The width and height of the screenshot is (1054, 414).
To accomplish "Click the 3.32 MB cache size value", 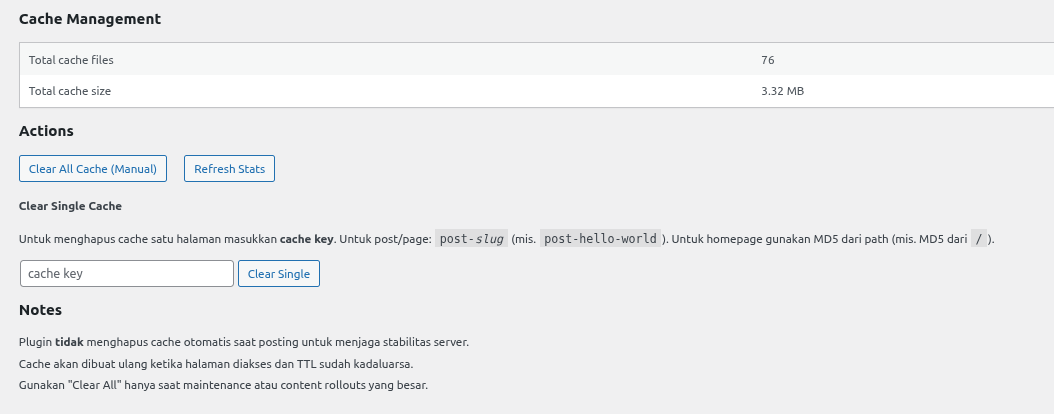I will click(782, 91).
